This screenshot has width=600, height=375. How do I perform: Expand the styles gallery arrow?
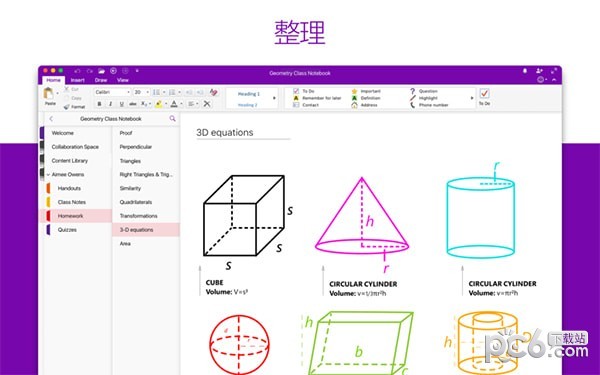pyautogui.click(x=274, y=98)
